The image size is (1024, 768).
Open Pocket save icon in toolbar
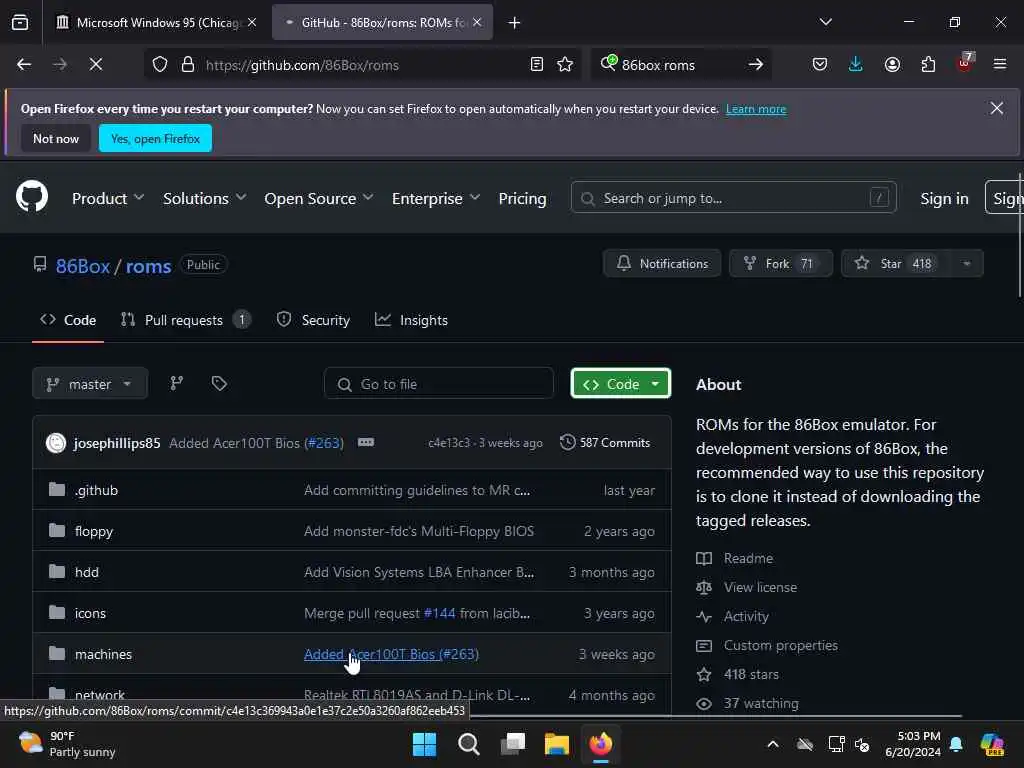pos(820,65)
